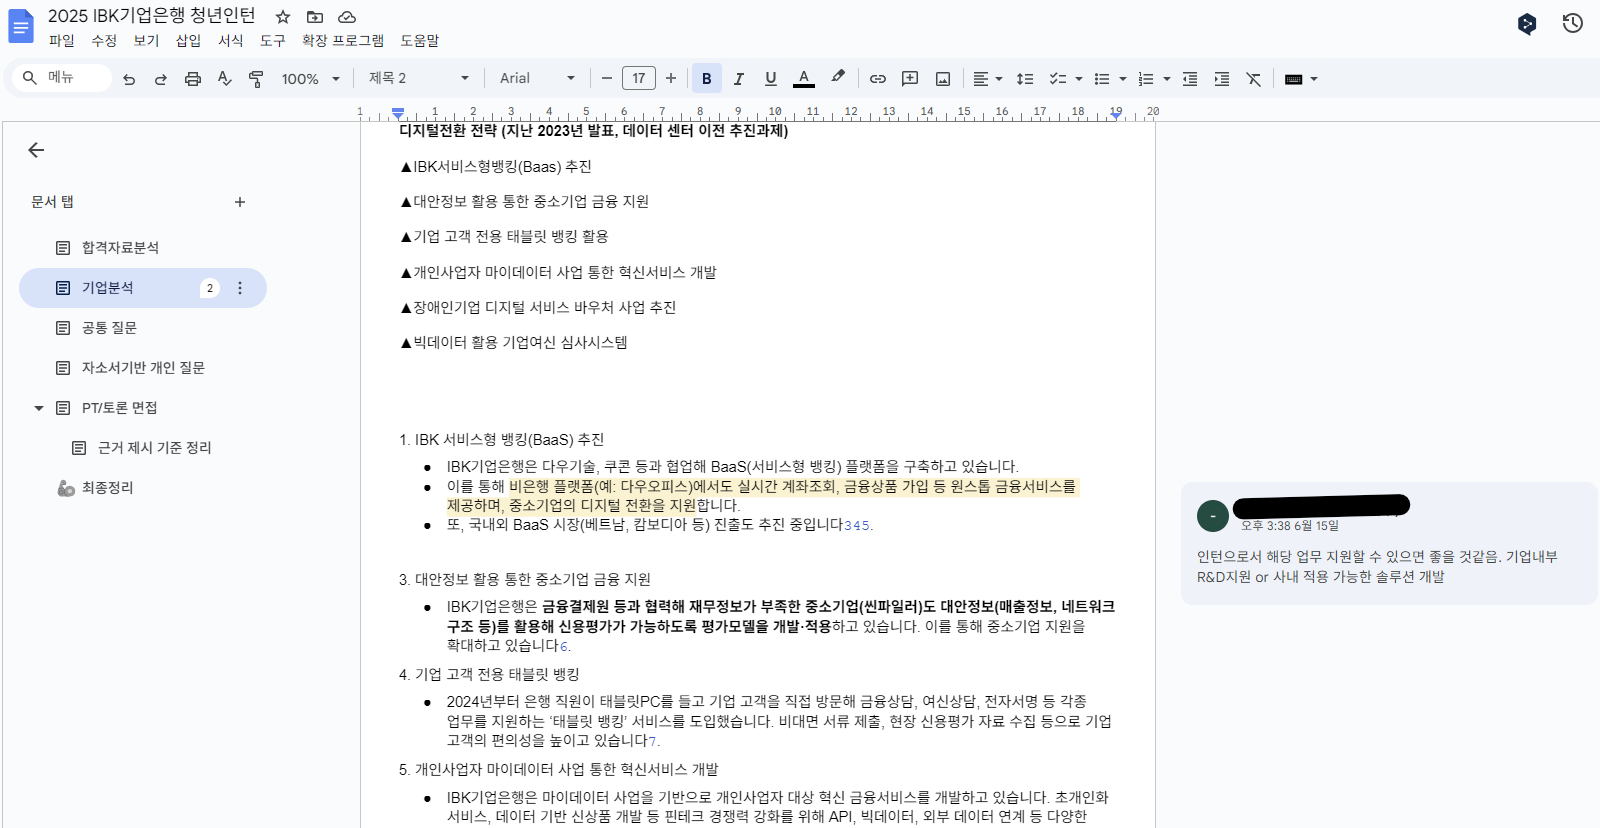The height and width of the screenshot is (828, 1600).
Task: Open the comment card in margin
Action: point(1389,543)
